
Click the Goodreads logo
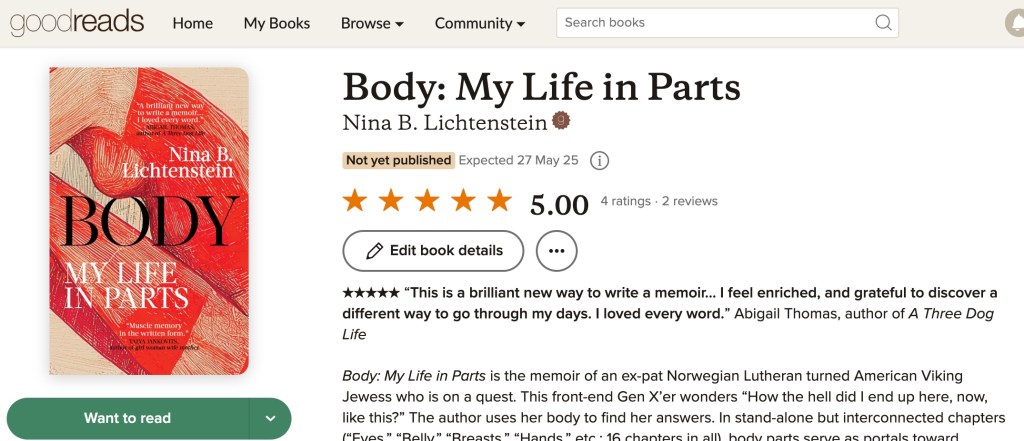(x=77, y=22)
